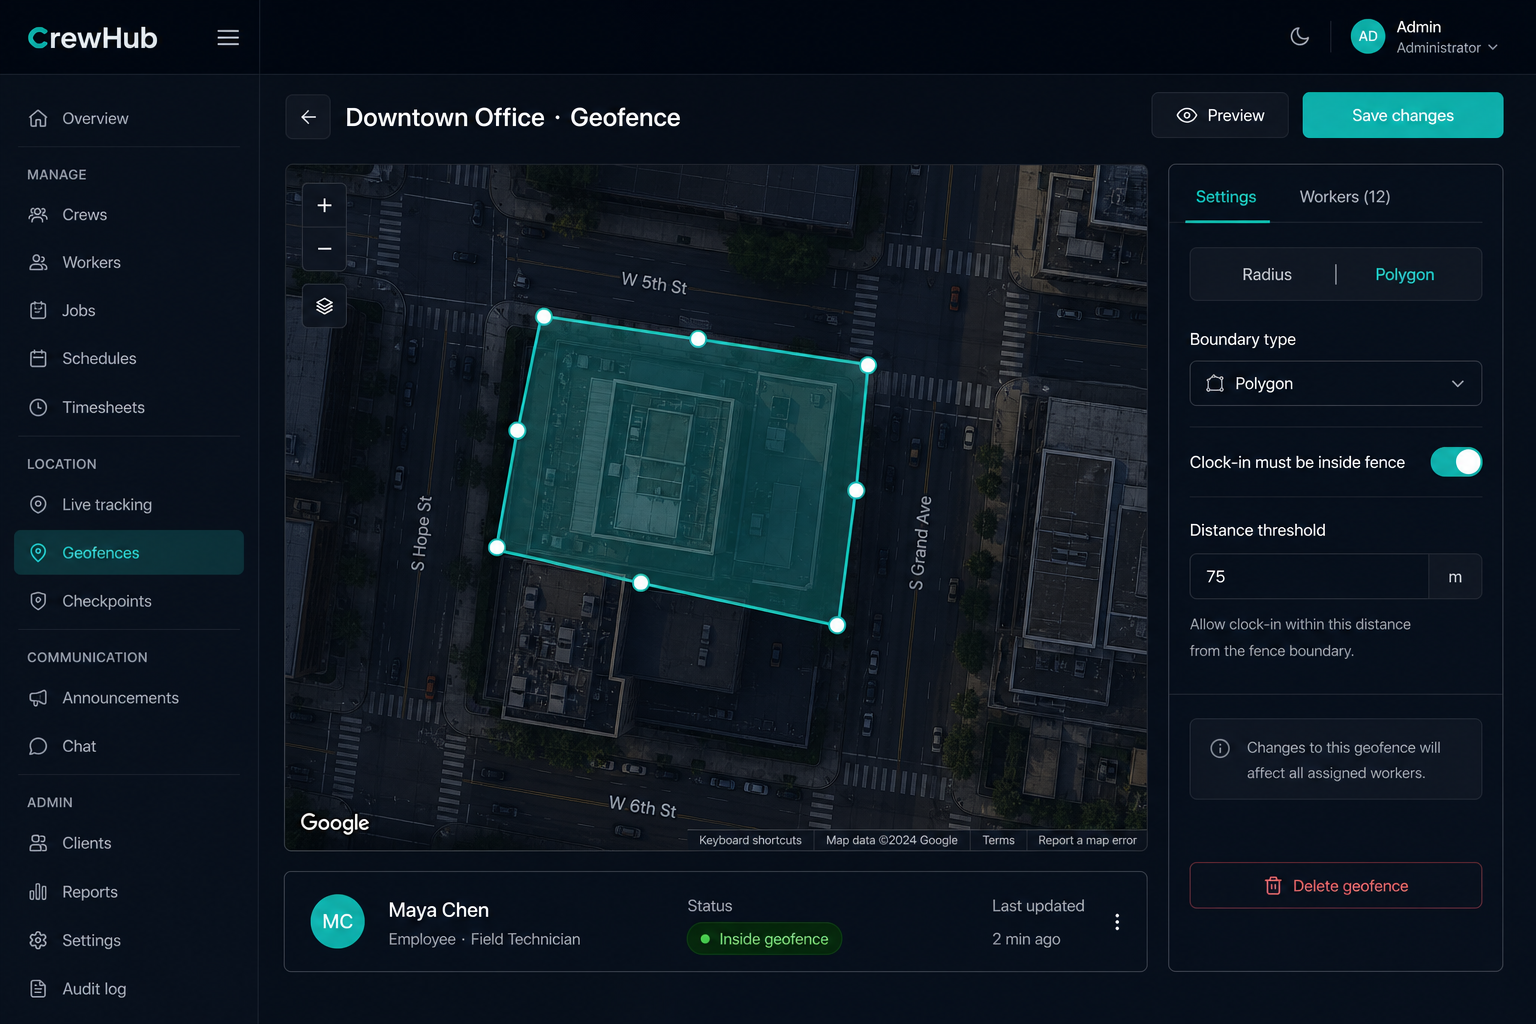Image resolution: width=1536 pixels, height=1024 pixels.
Task: Open Timesheets page
Action: click(x=129, y=408)
